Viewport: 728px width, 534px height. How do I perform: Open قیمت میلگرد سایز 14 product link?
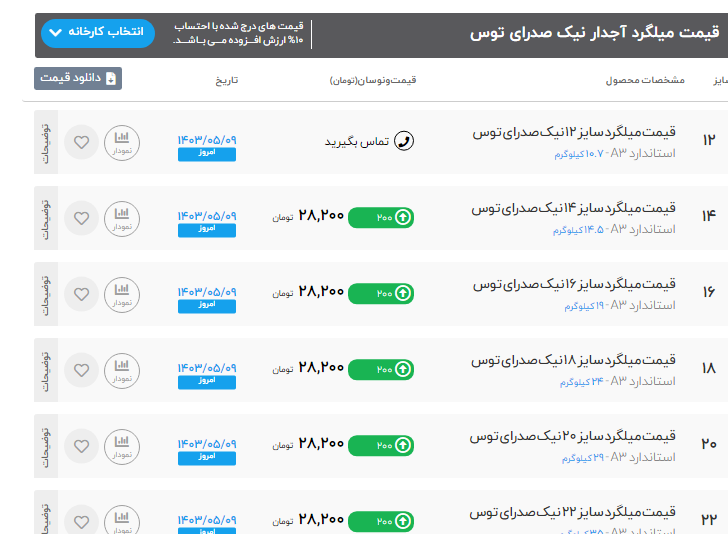pos(574,208)
